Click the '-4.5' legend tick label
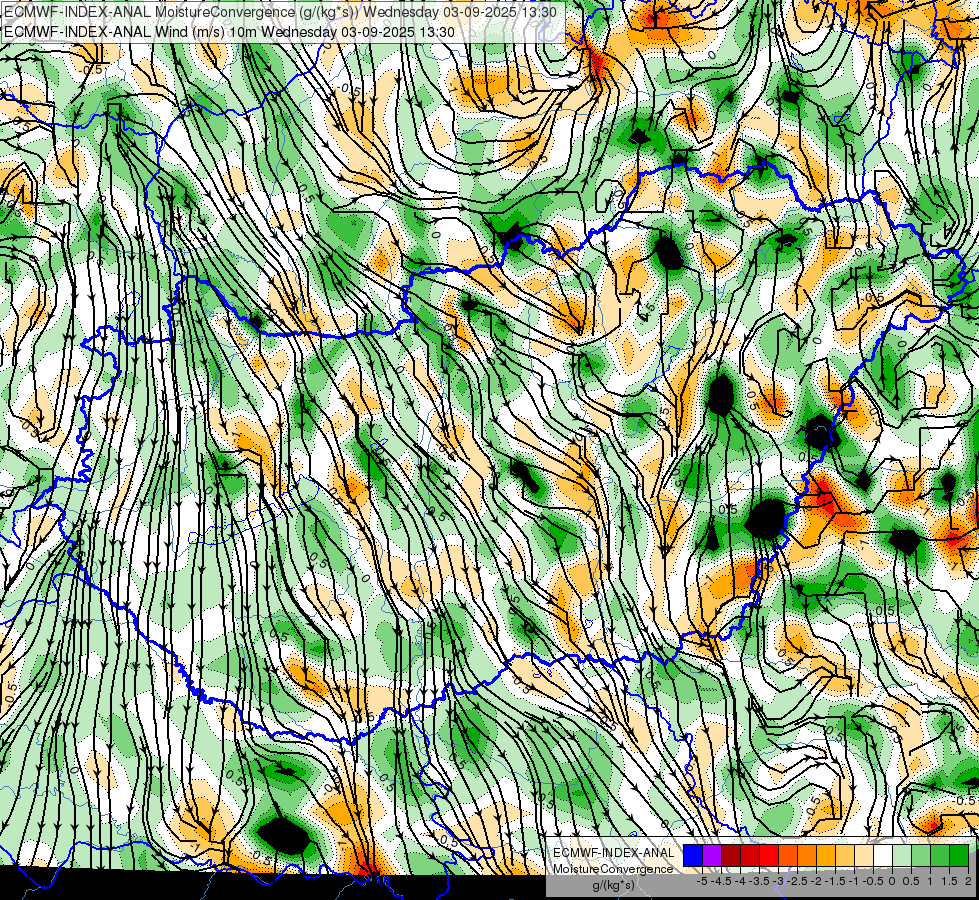This screenshot has width=979, height=900. (x=722, y=881)
